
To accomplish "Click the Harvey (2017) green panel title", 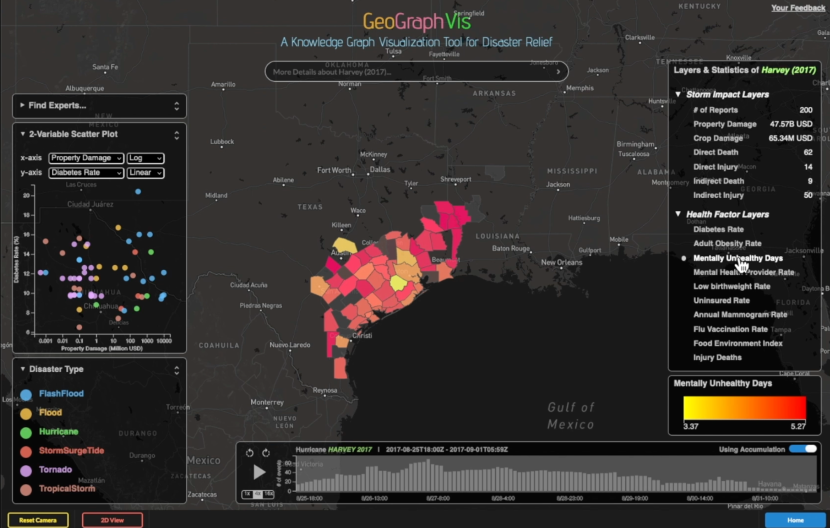I will click(789, 70).
